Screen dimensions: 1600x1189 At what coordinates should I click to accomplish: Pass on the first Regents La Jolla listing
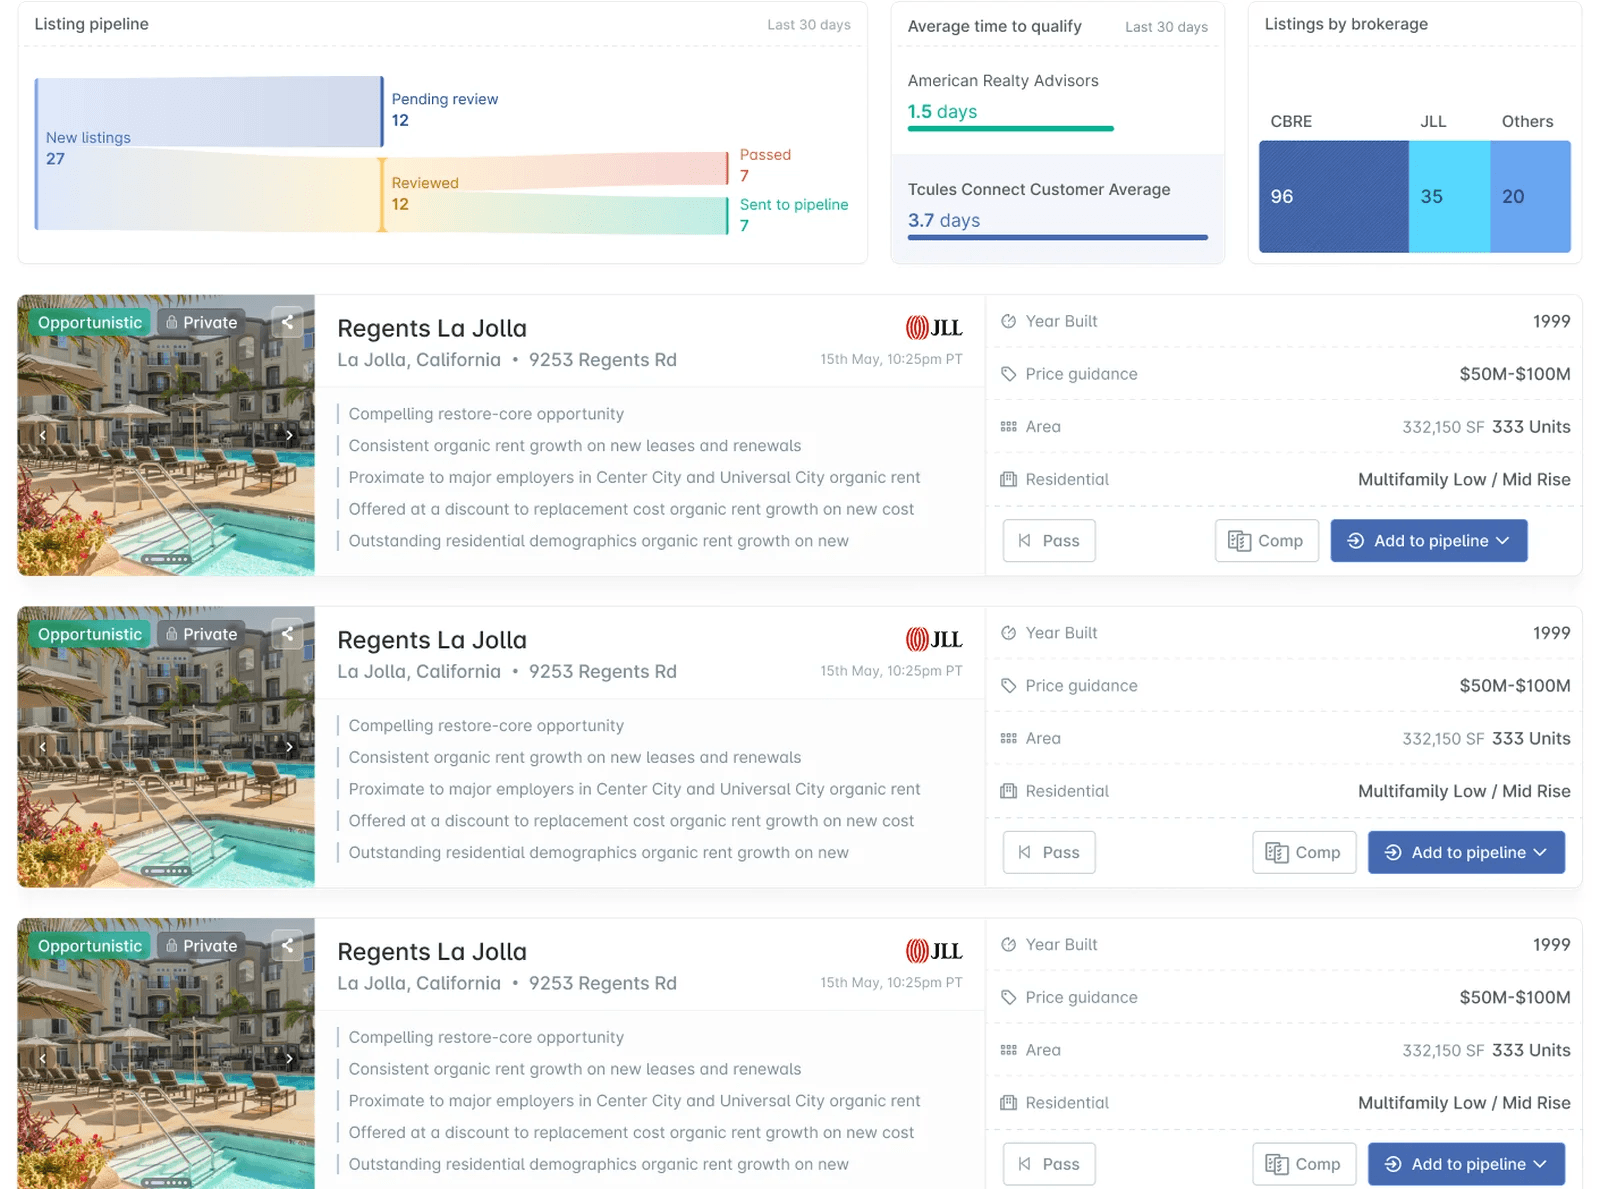1049,541
